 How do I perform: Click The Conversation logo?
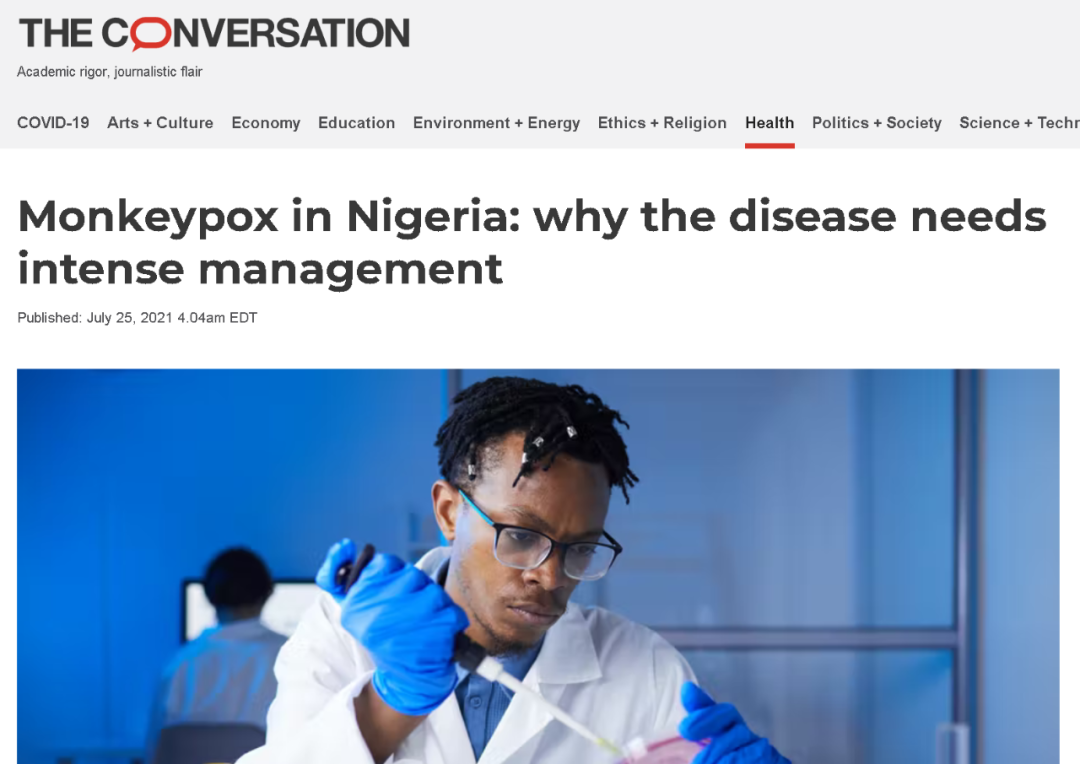[214, 34]
